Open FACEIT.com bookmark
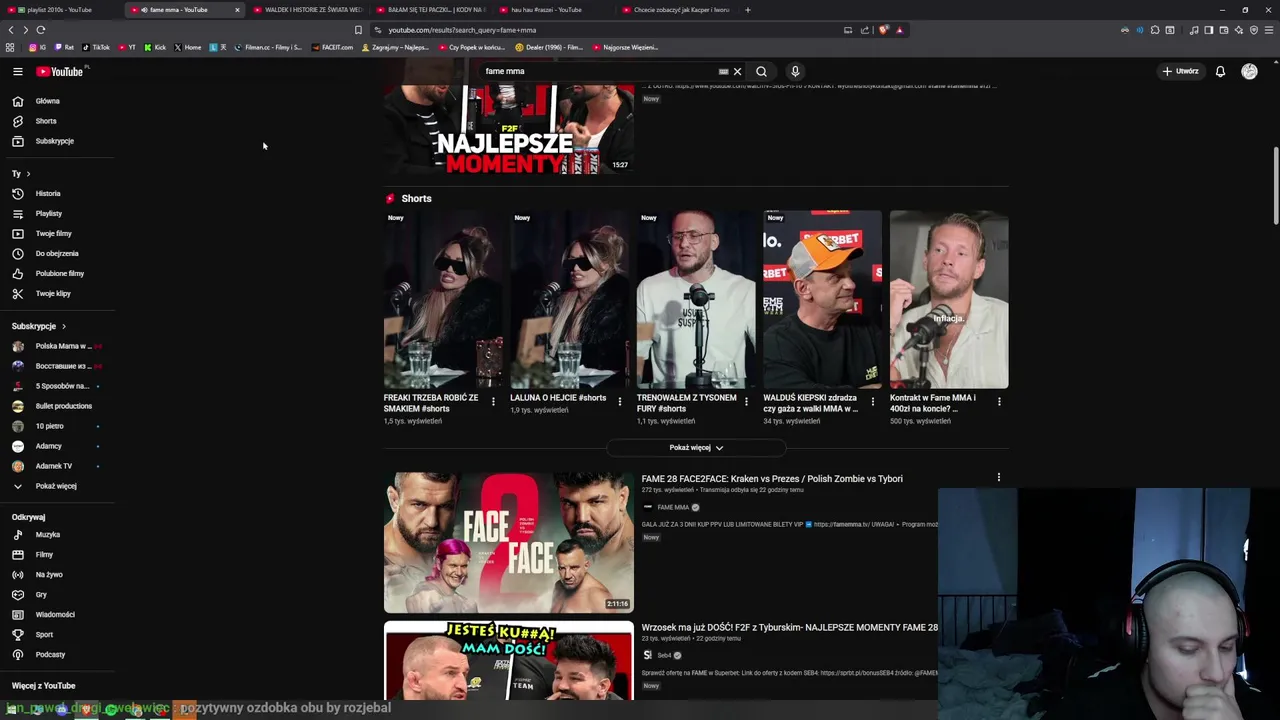1280x720 pixels. pyautogui.click(x=332, y=47)
